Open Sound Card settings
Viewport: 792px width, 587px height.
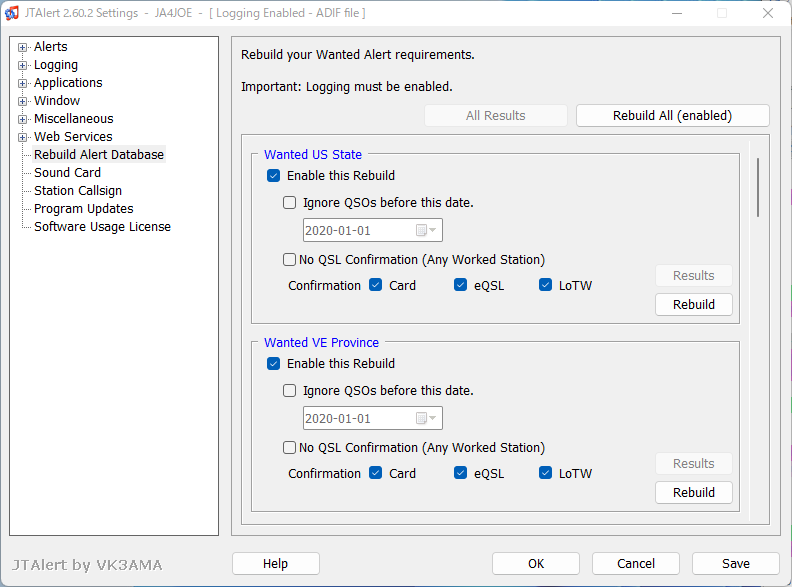(67, 173)
